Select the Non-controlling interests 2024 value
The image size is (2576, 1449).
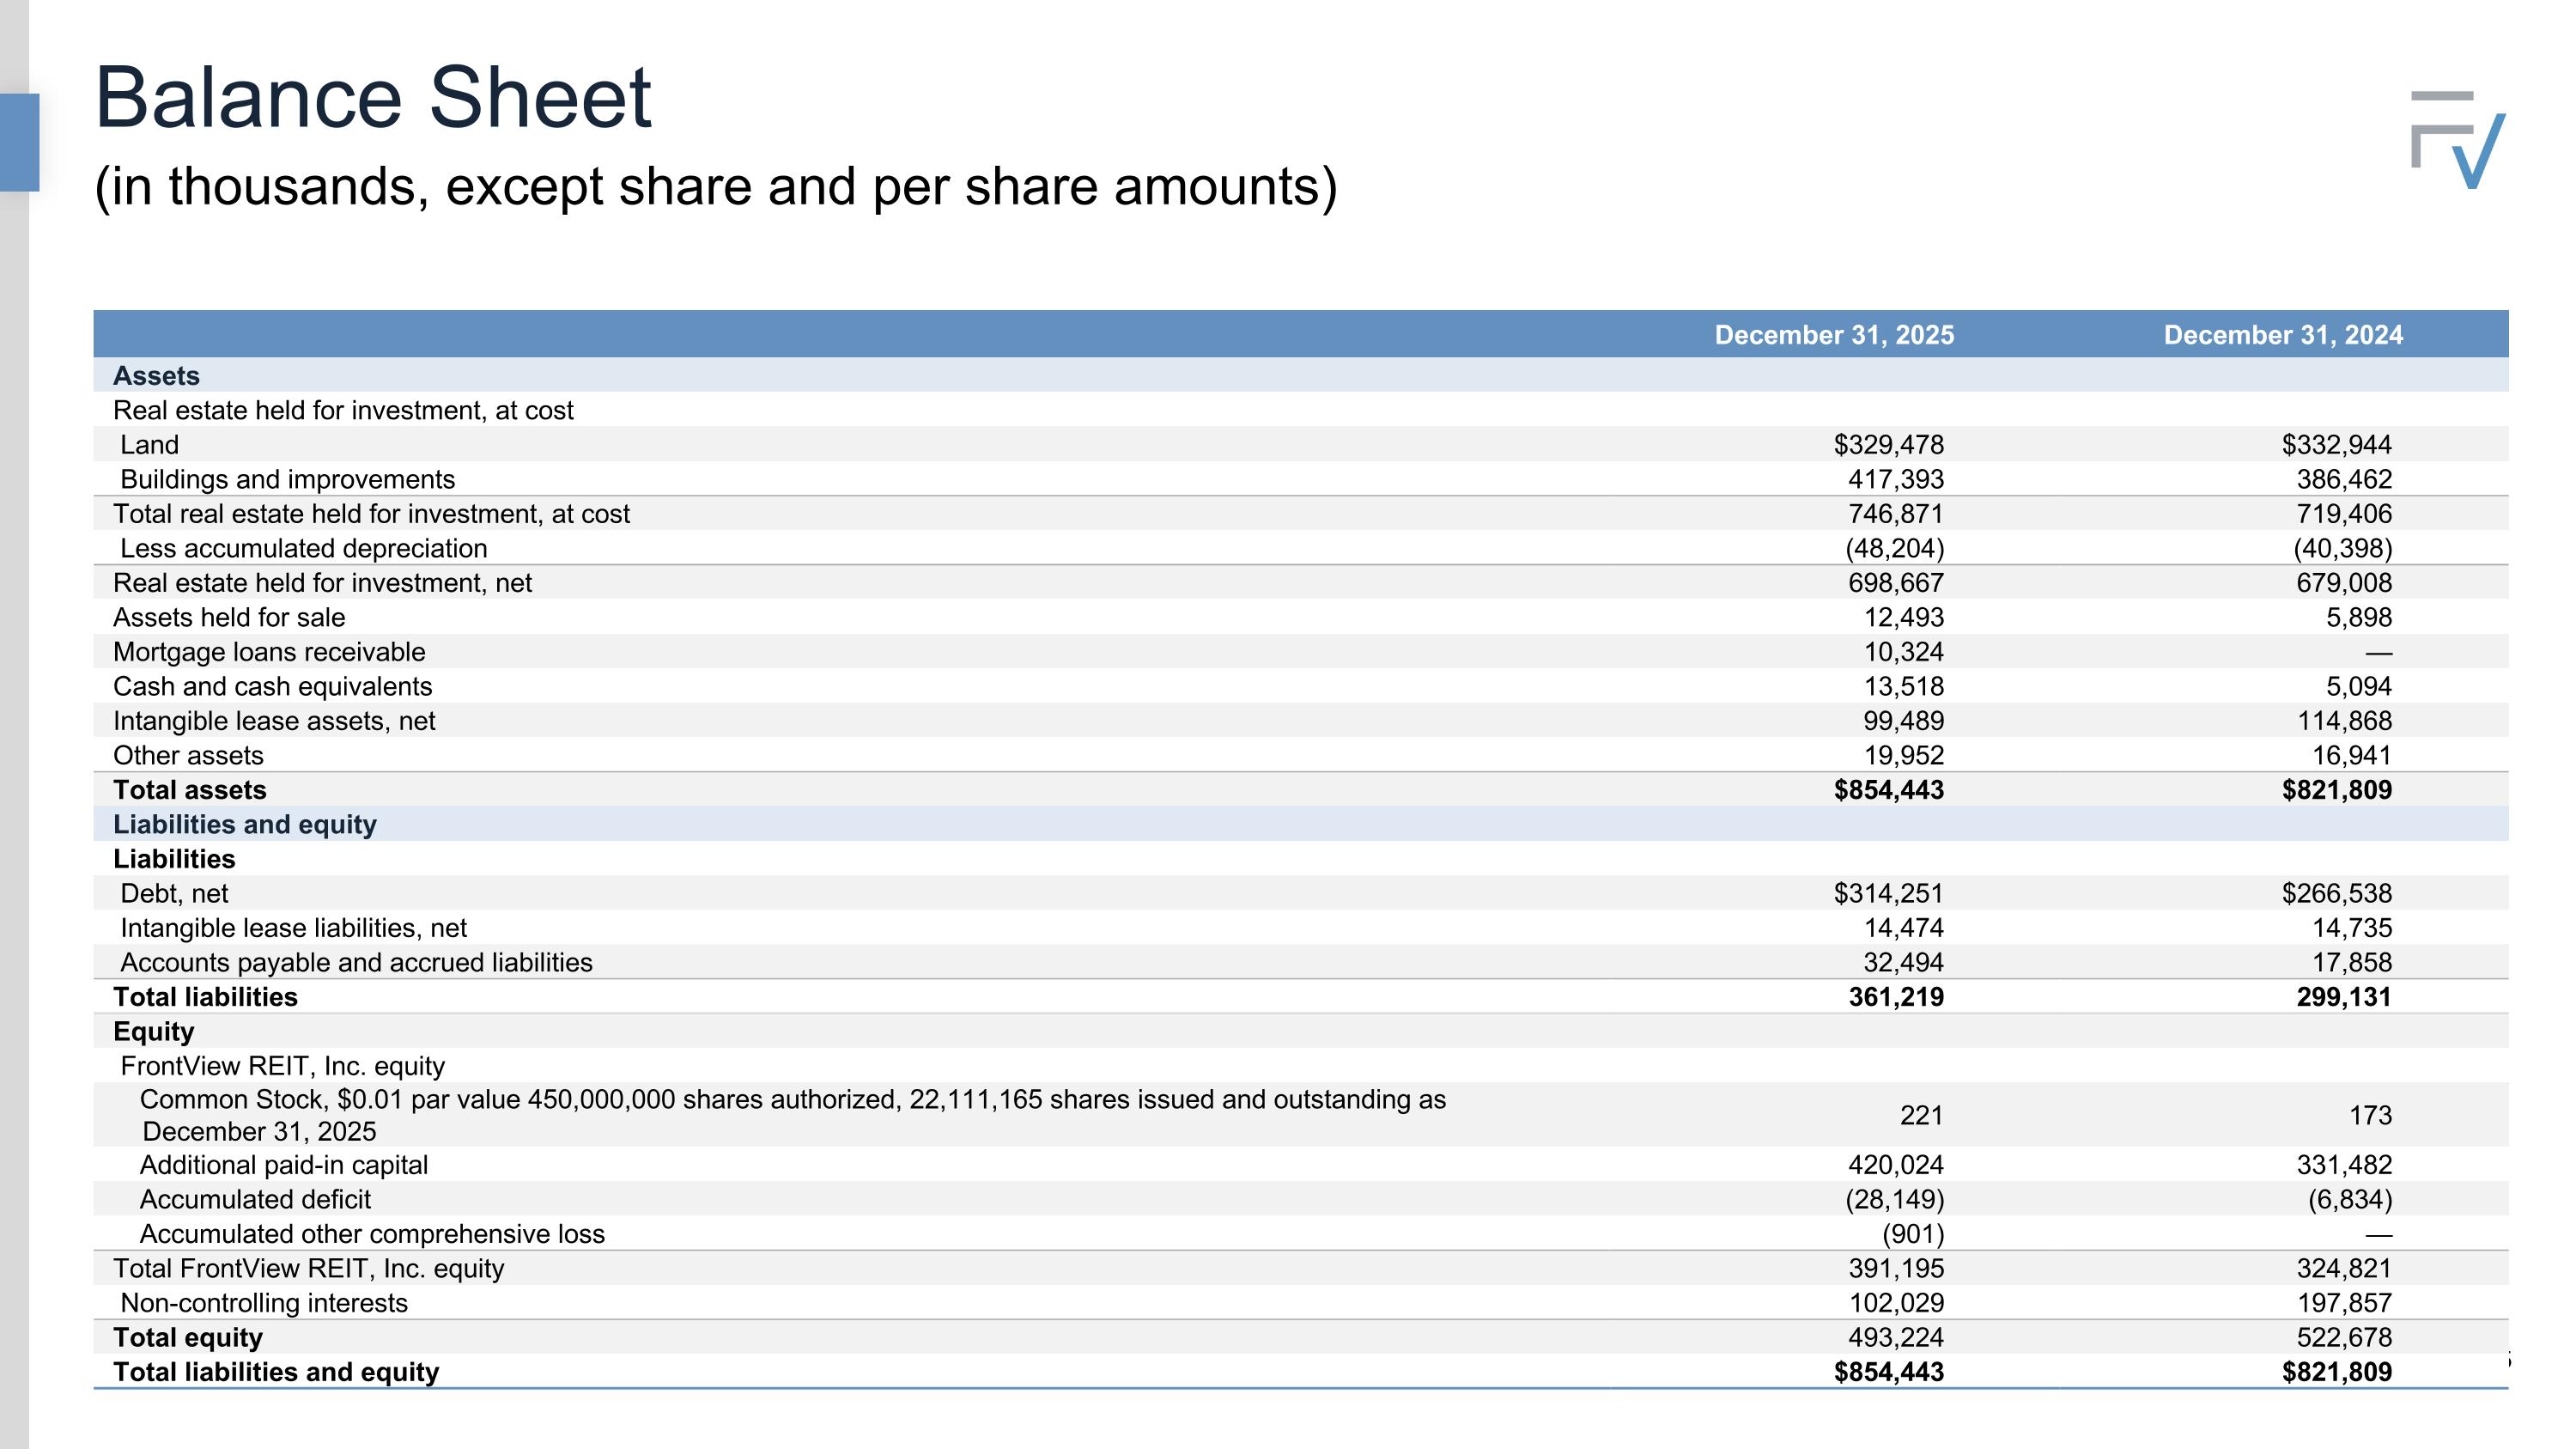tap(2343, 1303)
